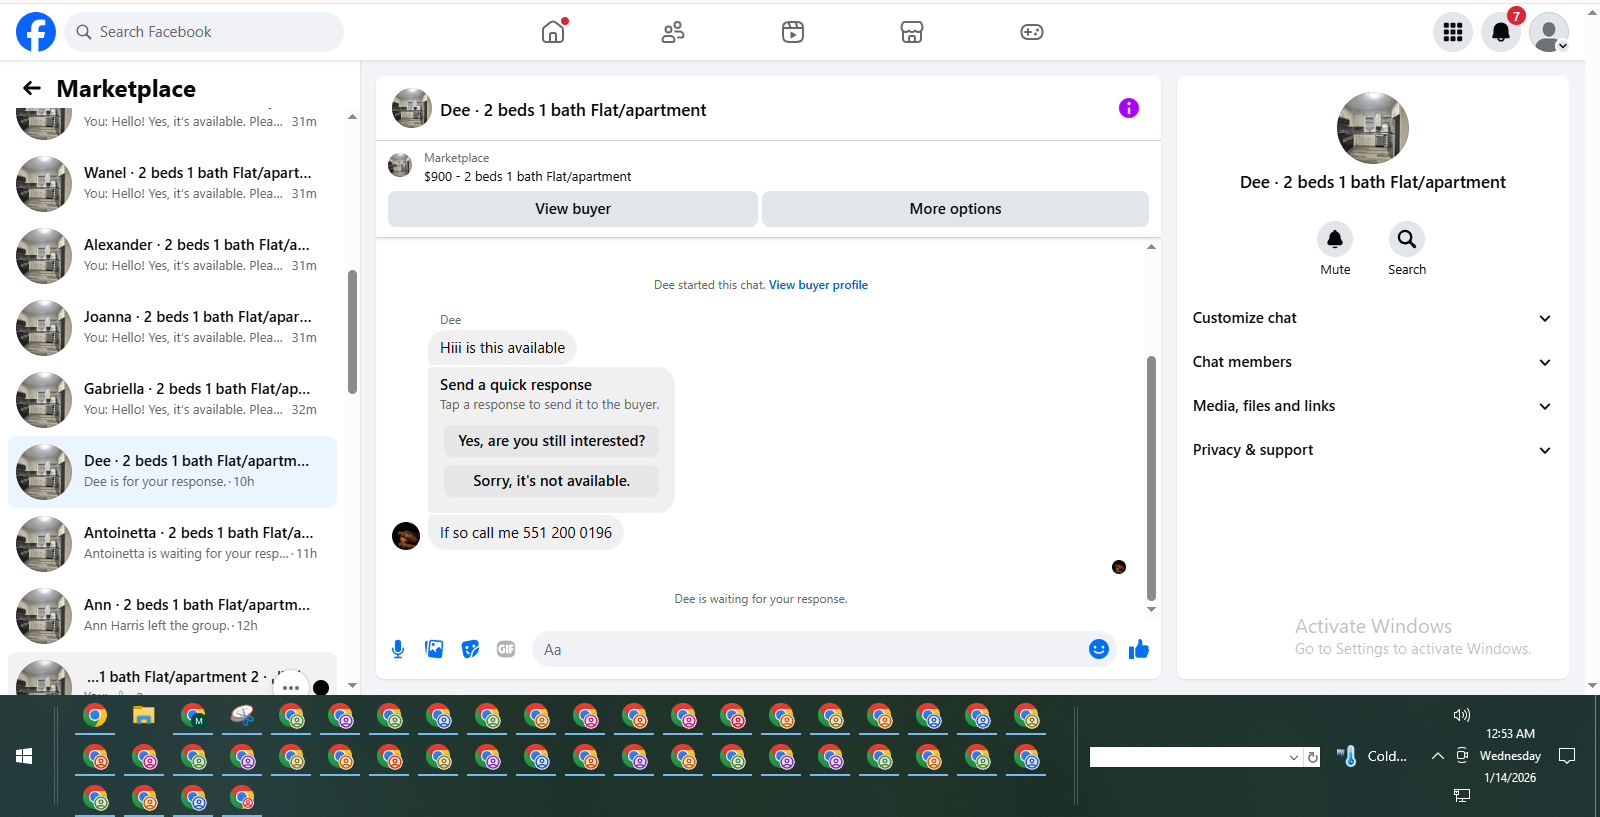Click the conversation header listing thumbnail
Viewport: 1600px width, 817px height.
[412, 108]
